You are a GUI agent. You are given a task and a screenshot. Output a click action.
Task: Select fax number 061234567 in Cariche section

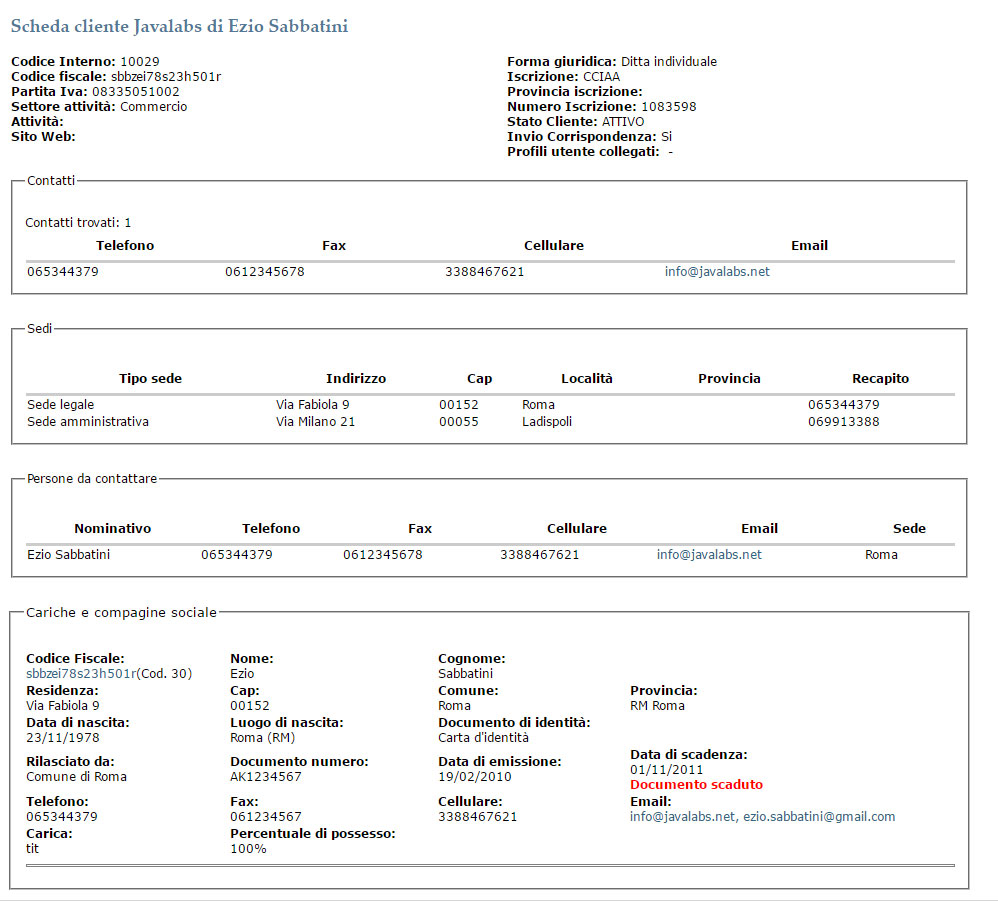[x=265, y=817]
